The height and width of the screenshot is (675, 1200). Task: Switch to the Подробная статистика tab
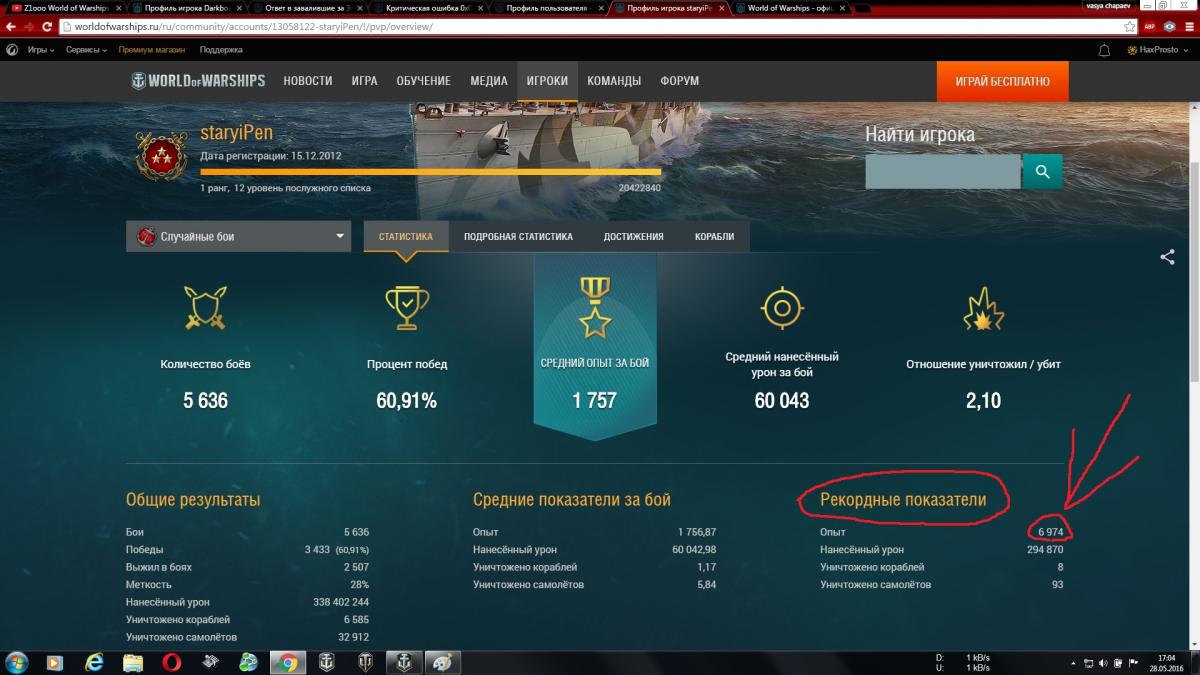pyautogui.click(x=518, y=237)
